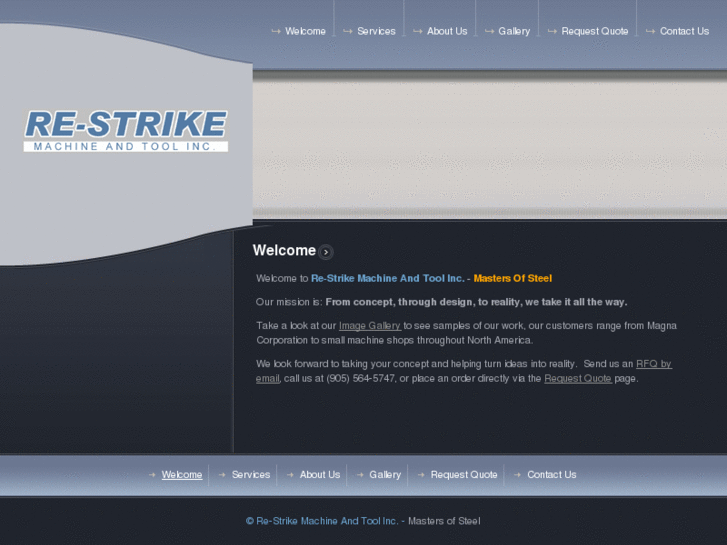This screenshot has height=545, width=727.
Task: Go to About Us in footer navigation
Action: pyautogui.click(x=319, y=474)
